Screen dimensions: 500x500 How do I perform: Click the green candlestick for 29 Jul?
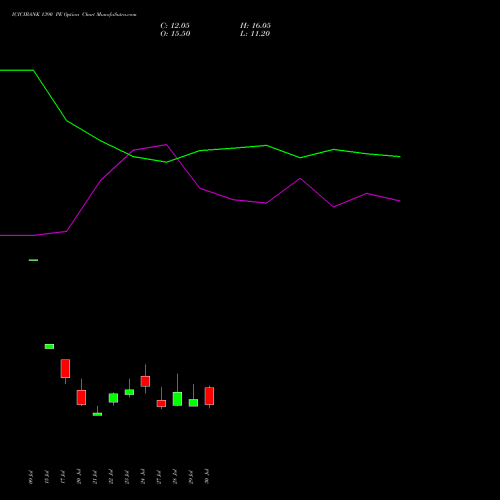point(193,403)
